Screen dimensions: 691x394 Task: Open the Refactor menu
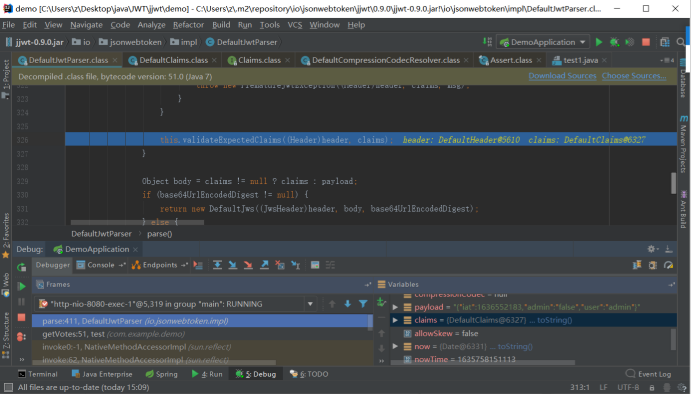188,25
